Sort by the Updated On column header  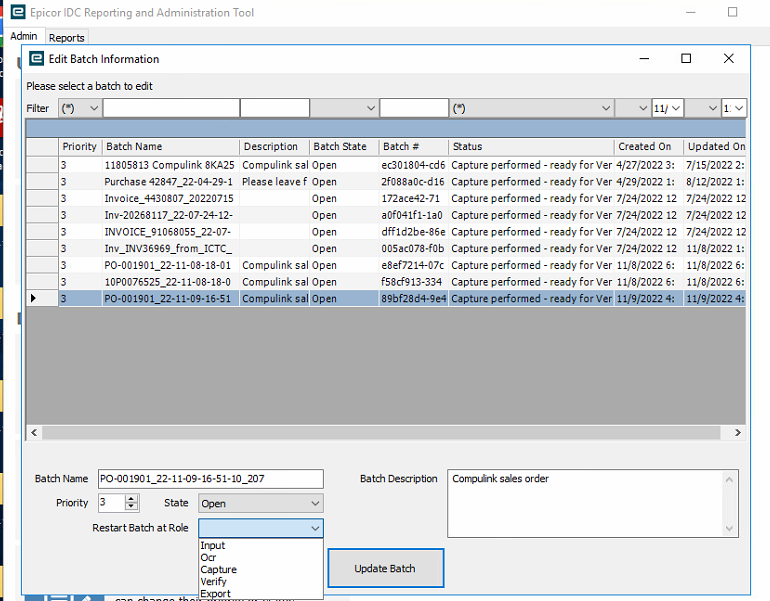(715, 146)
